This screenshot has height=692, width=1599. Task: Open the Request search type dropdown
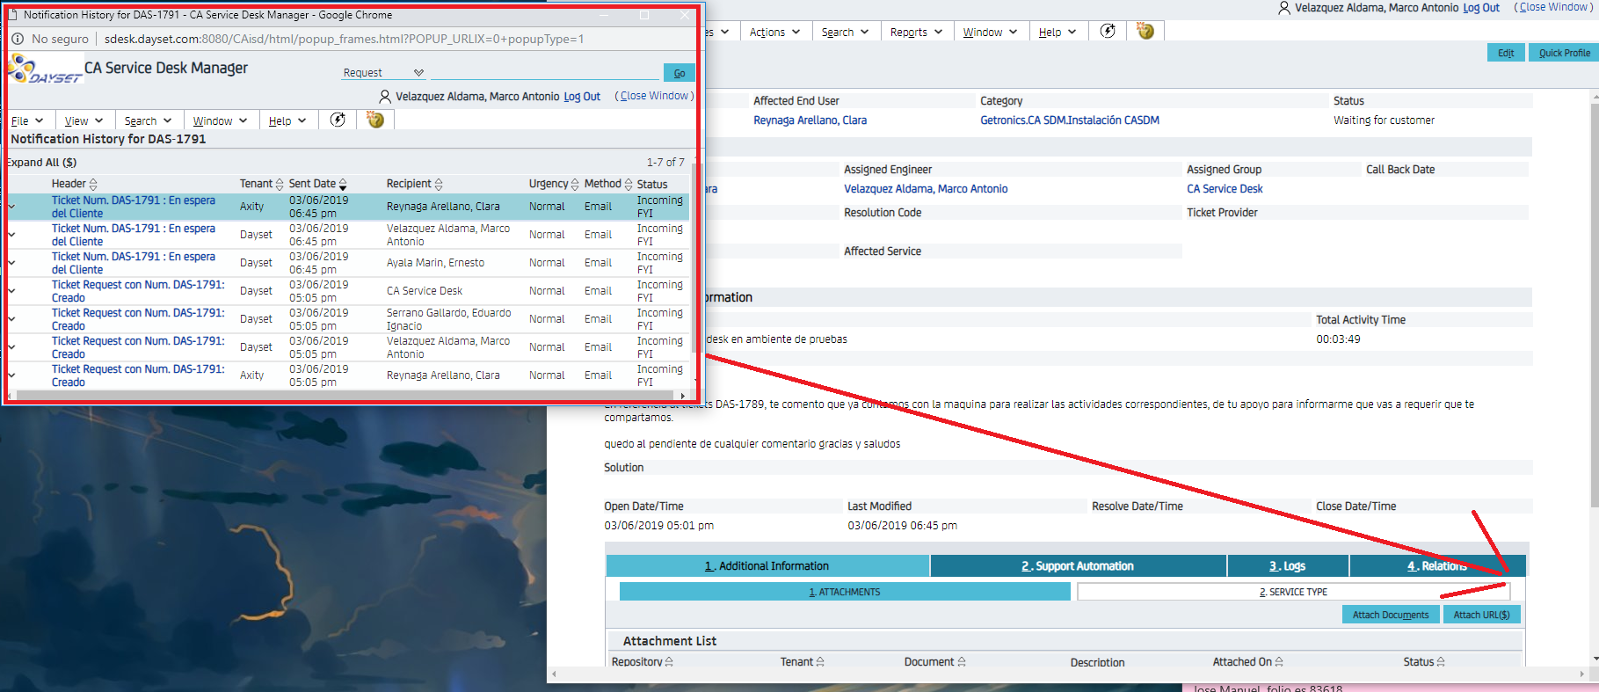coord(384,73)
